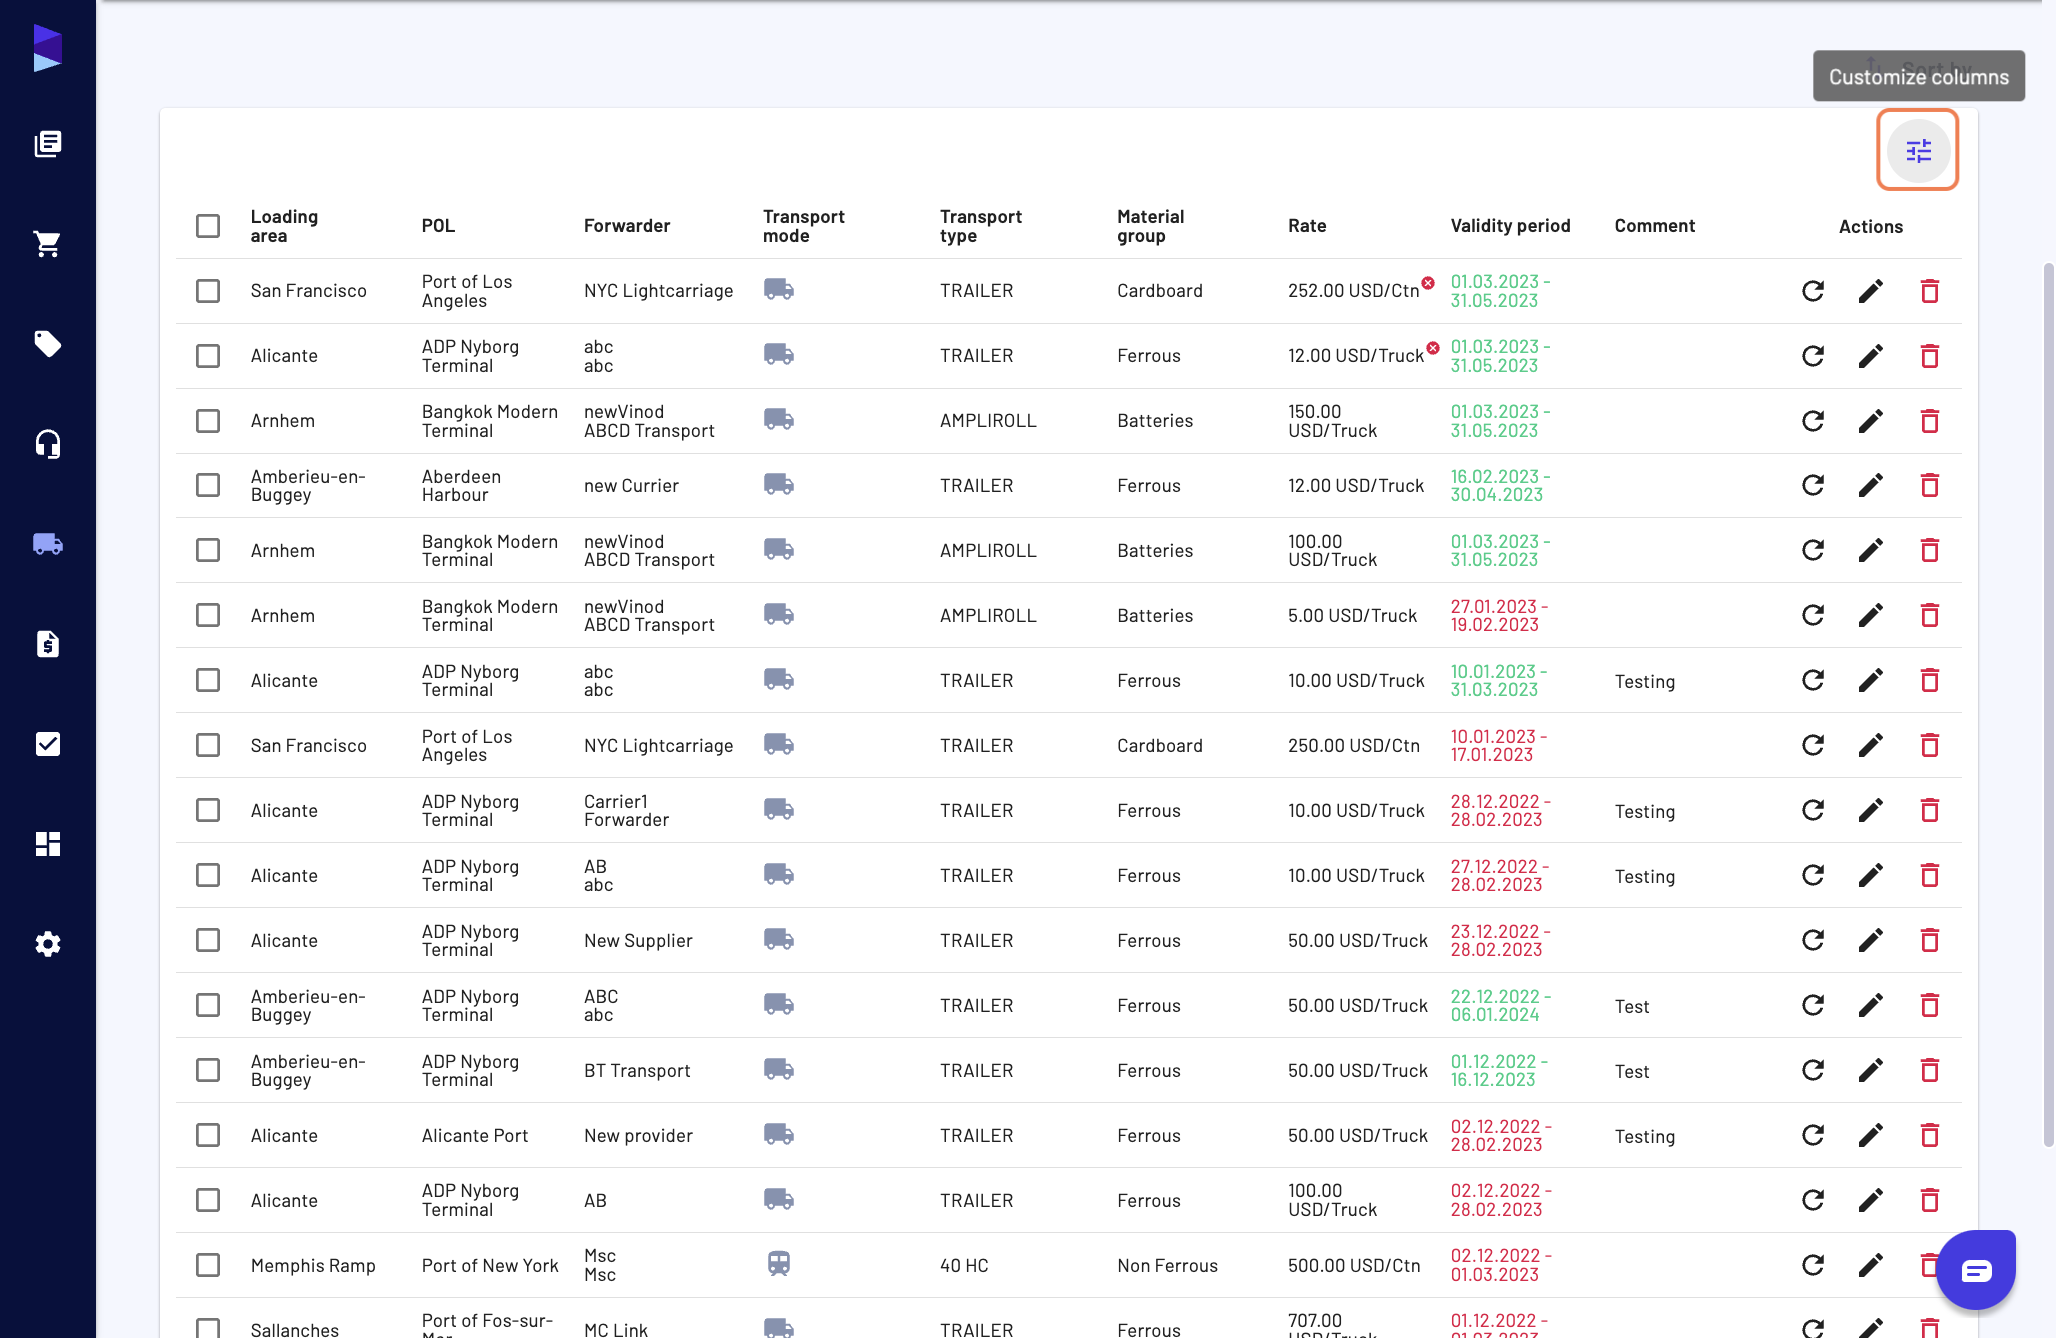Edit the New Supplier forwarder row
The image size is (2056, 1338).
pos(1871,940)
